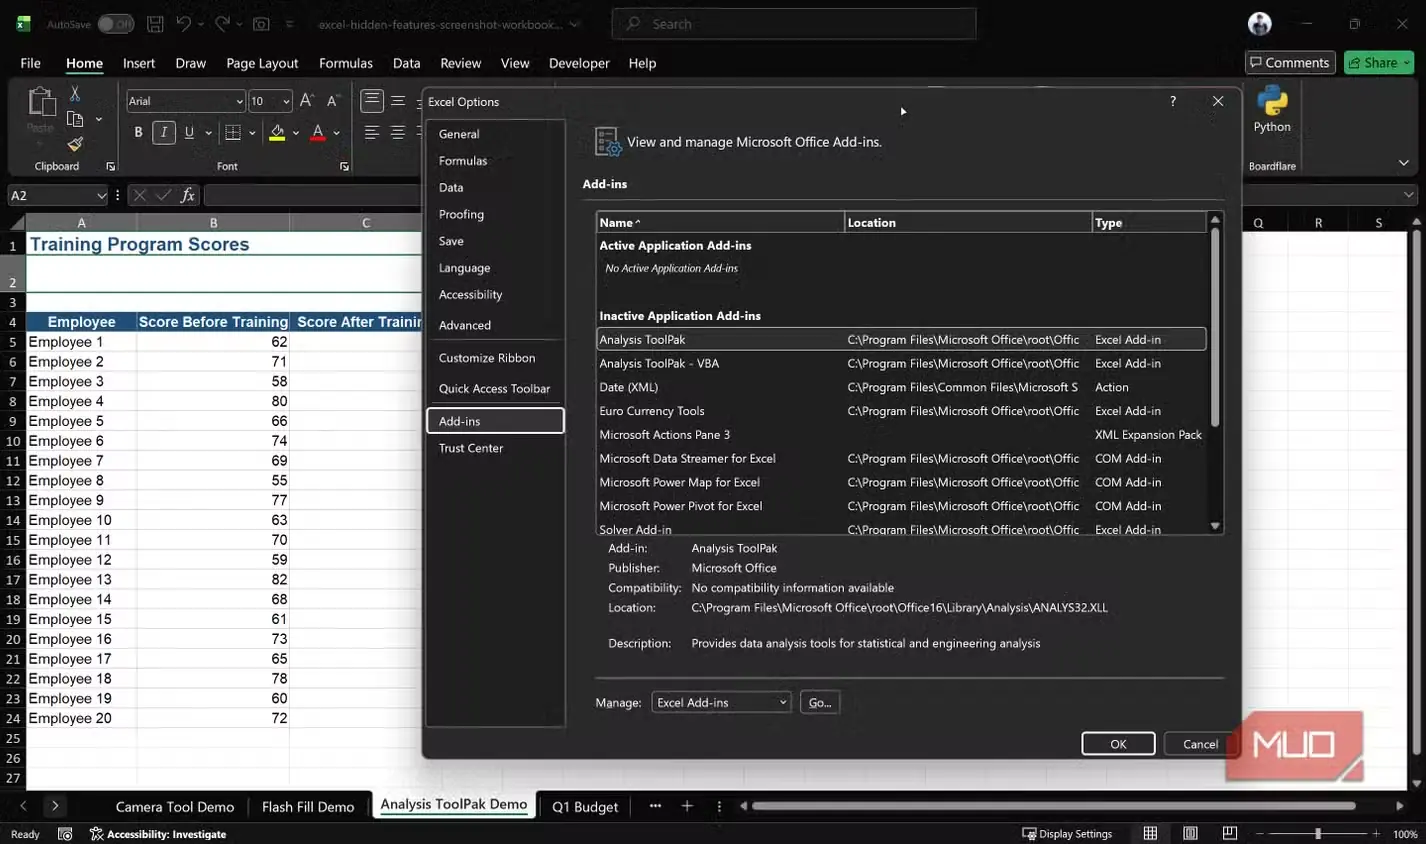Click the Center alignment icon
The height and width of the screenshot is (844, 1426).
click(398, 132)
